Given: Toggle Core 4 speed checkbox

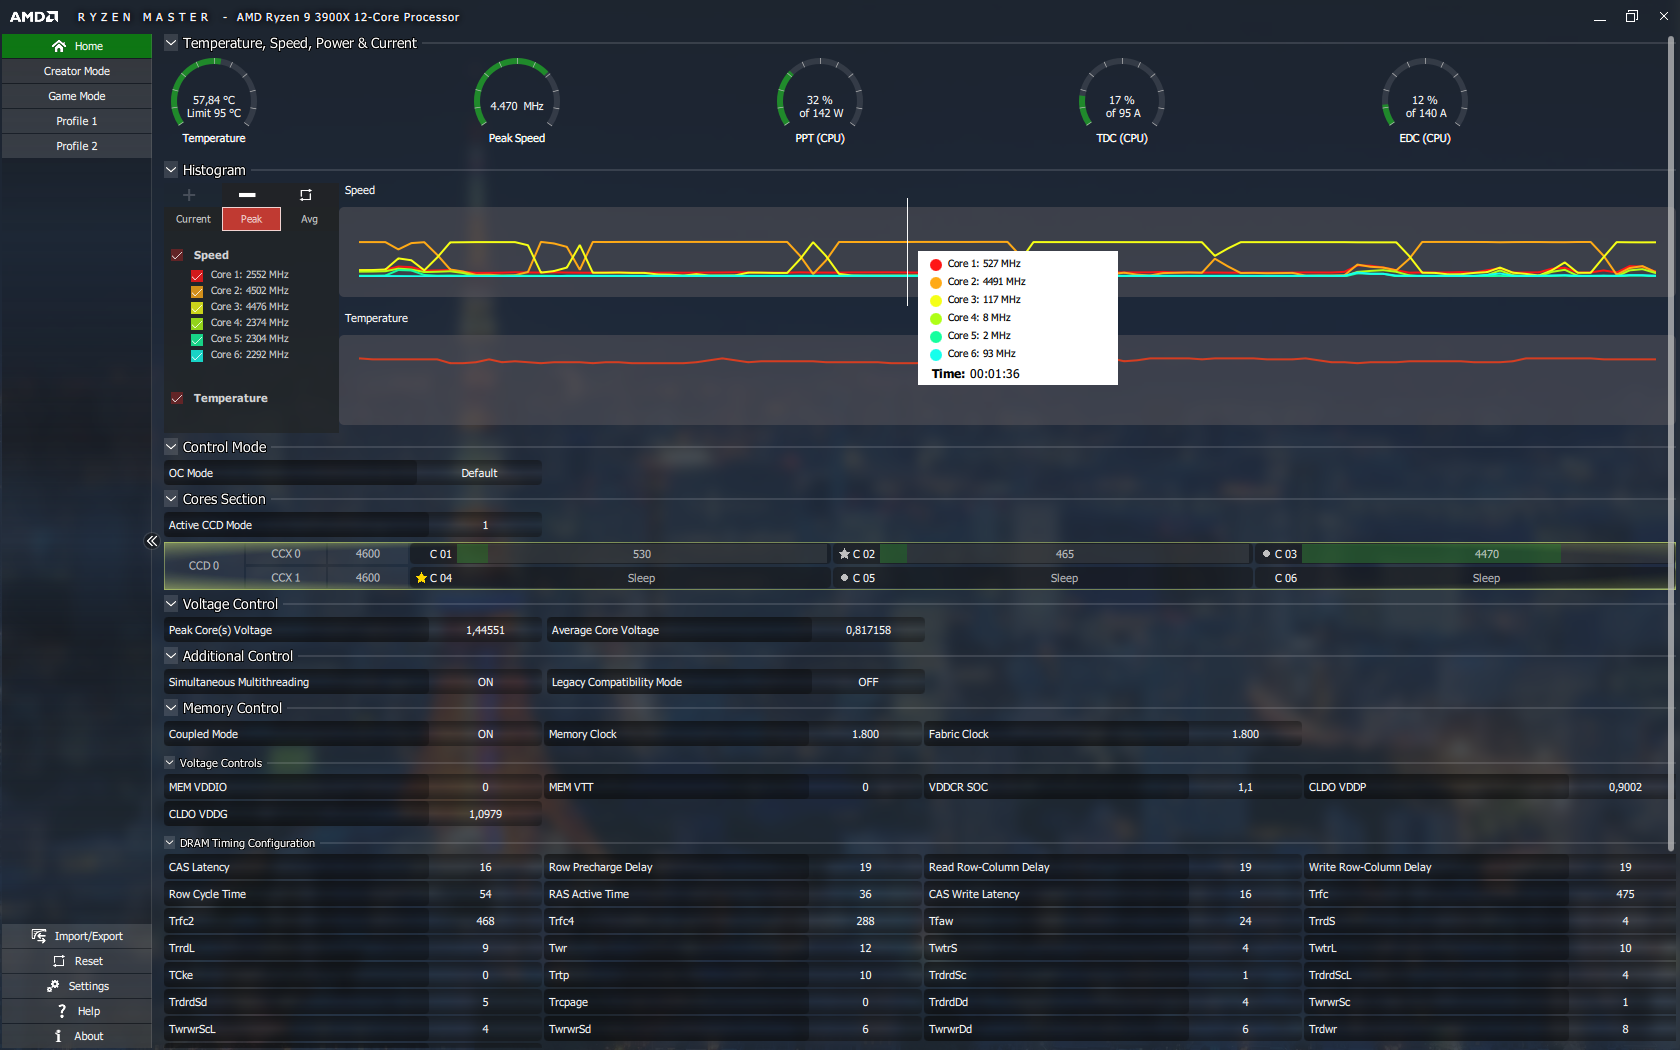Looking at the screenshot, I should 197,323.
